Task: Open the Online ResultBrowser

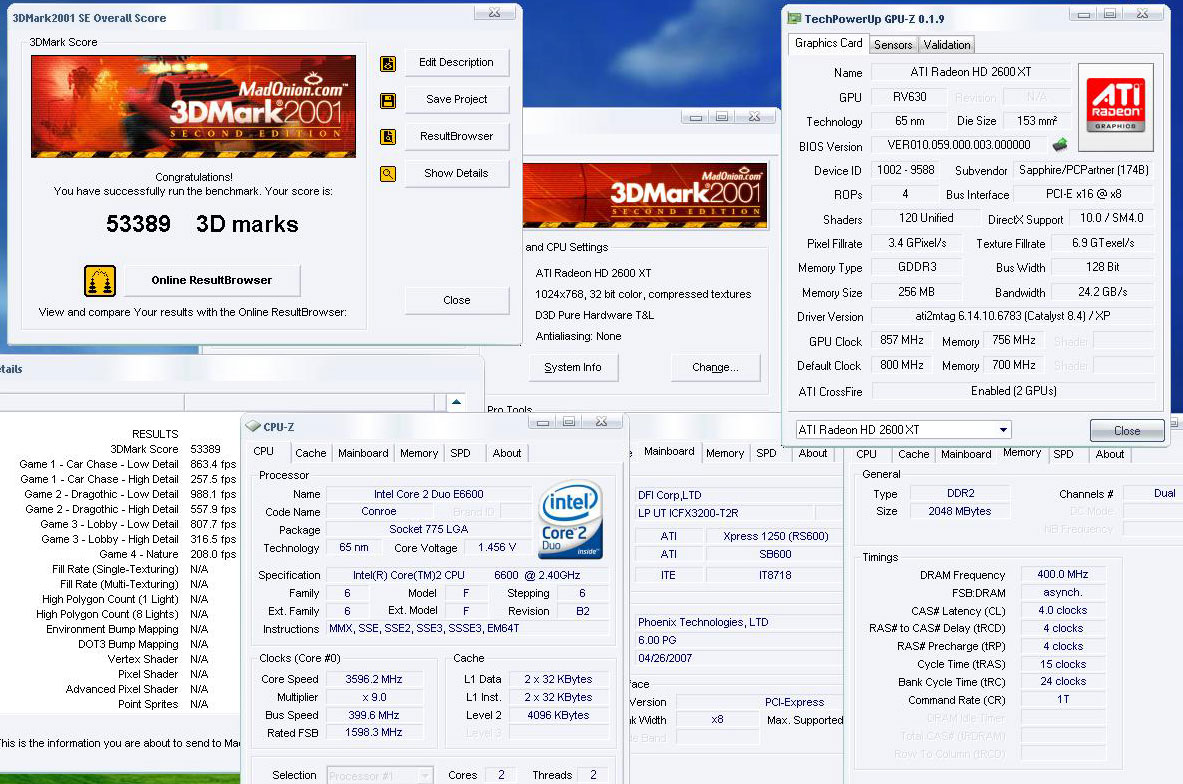Action: coord(212,281)
